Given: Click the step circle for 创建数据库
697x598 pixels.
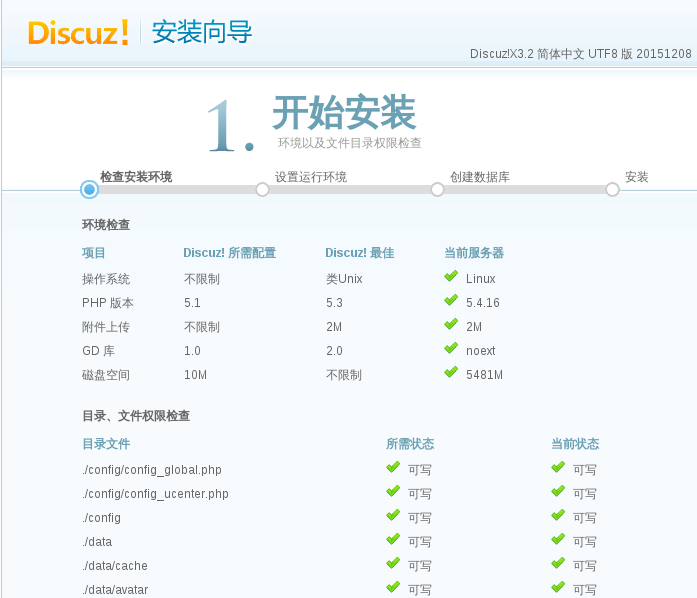Looking at the screenshot, I should (437, 190).
